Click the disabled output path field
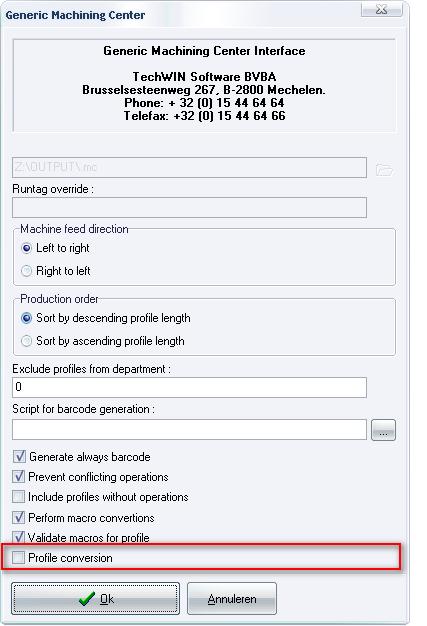Image resolution: width=427 pixels, height=626 pixels. click(x=189, y=167)
